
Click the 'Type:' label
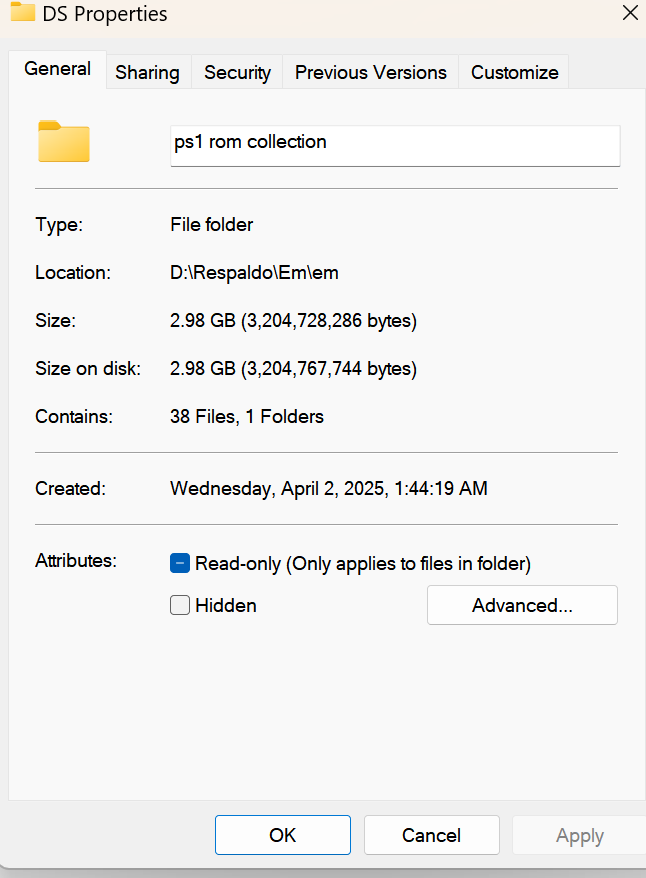point(59,225)
